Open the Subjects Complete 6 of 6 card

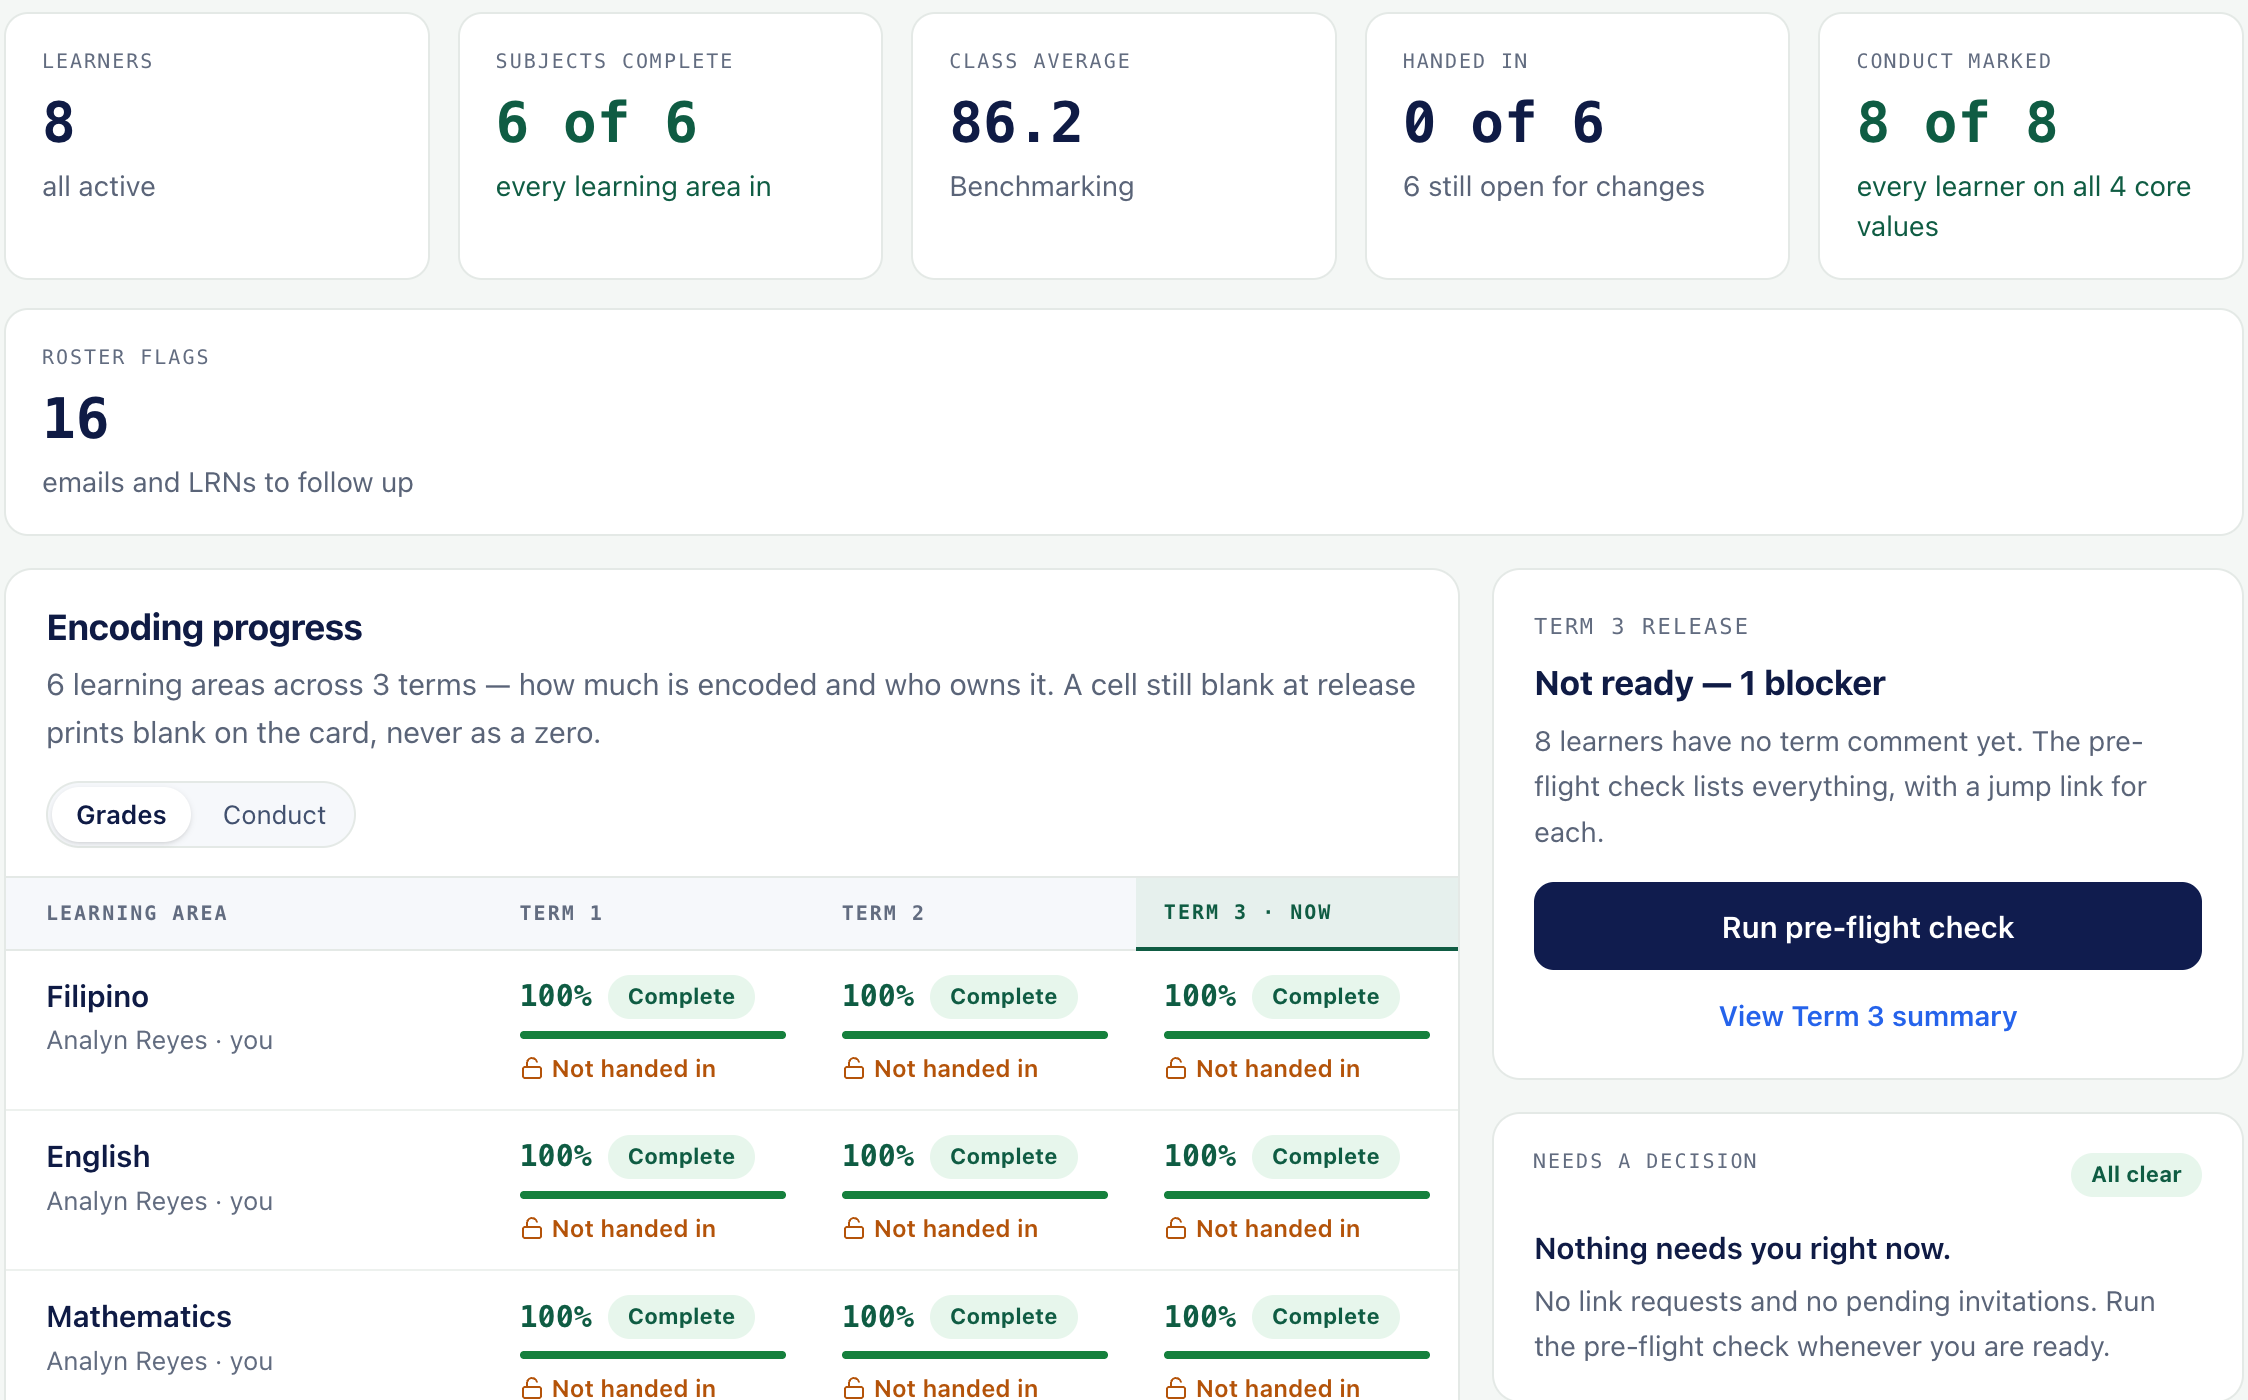(x=670, y=146)
